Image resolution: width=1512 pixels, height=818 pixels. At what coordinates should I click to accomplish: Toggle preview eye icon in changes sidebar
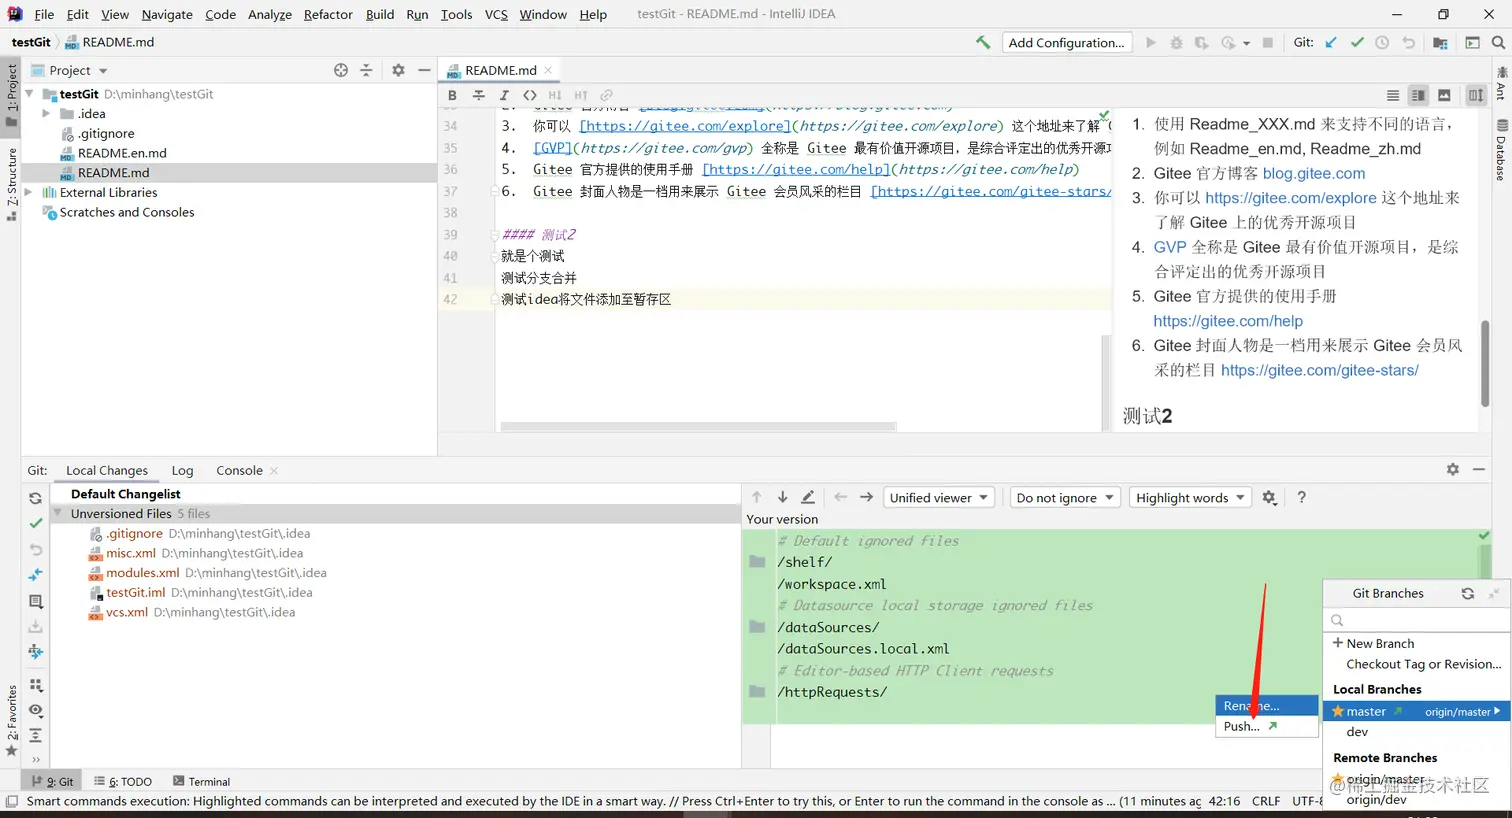tap(35, 710)
